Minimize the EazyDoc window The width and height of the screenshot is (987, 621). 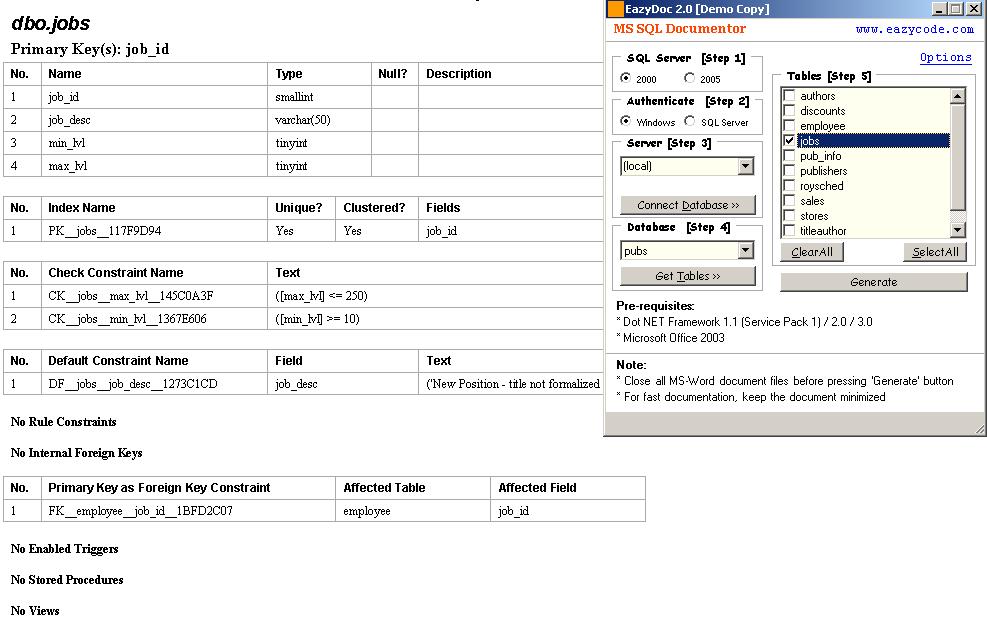tap(939, 9)
